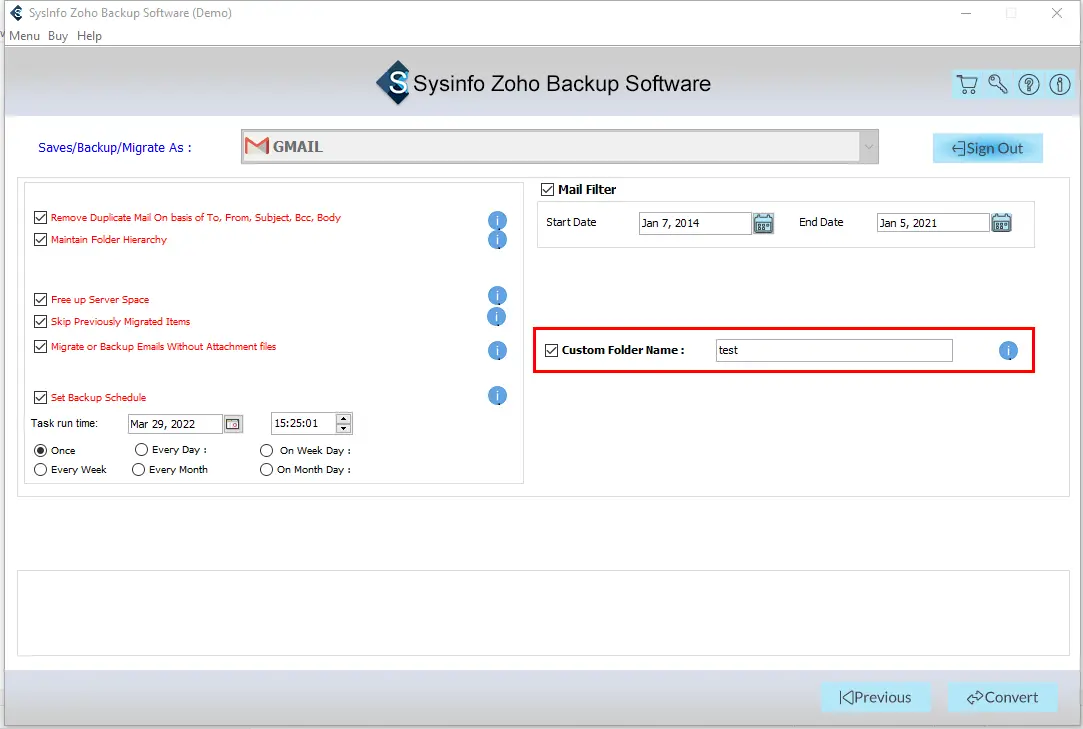1083x729 pixels.
Task: Open the help question mark icon
Action: click(1029, 85)
